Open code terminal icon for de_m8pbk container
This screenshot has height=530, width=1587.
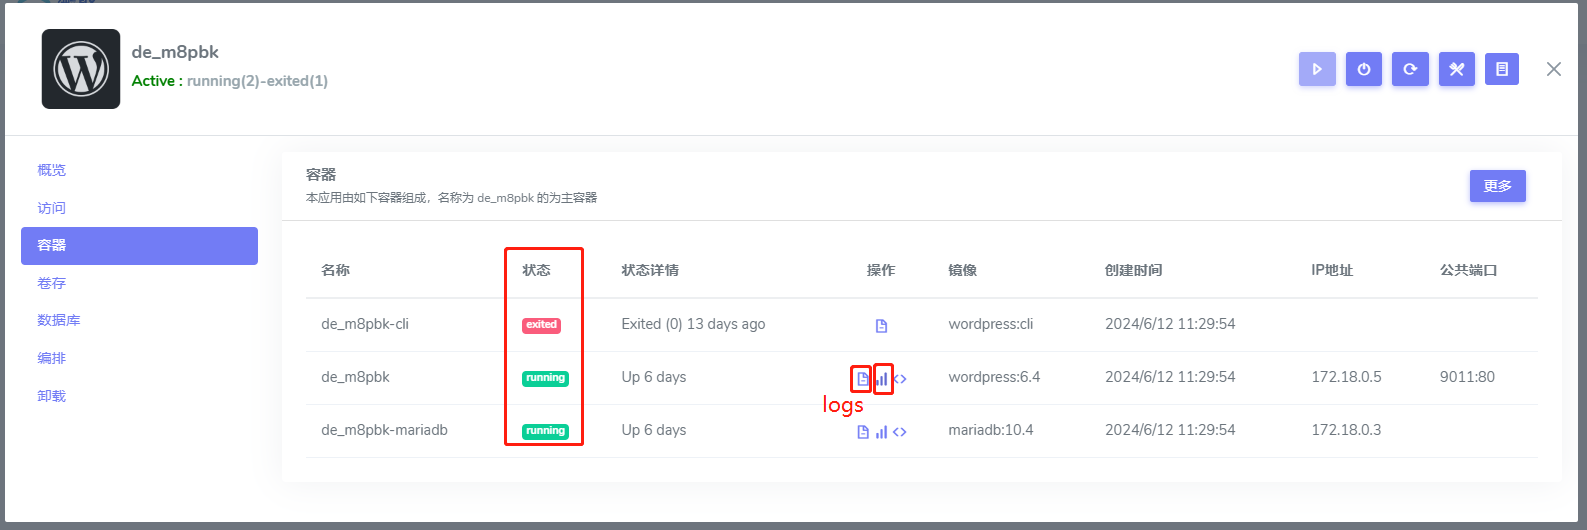coord(900,379)
